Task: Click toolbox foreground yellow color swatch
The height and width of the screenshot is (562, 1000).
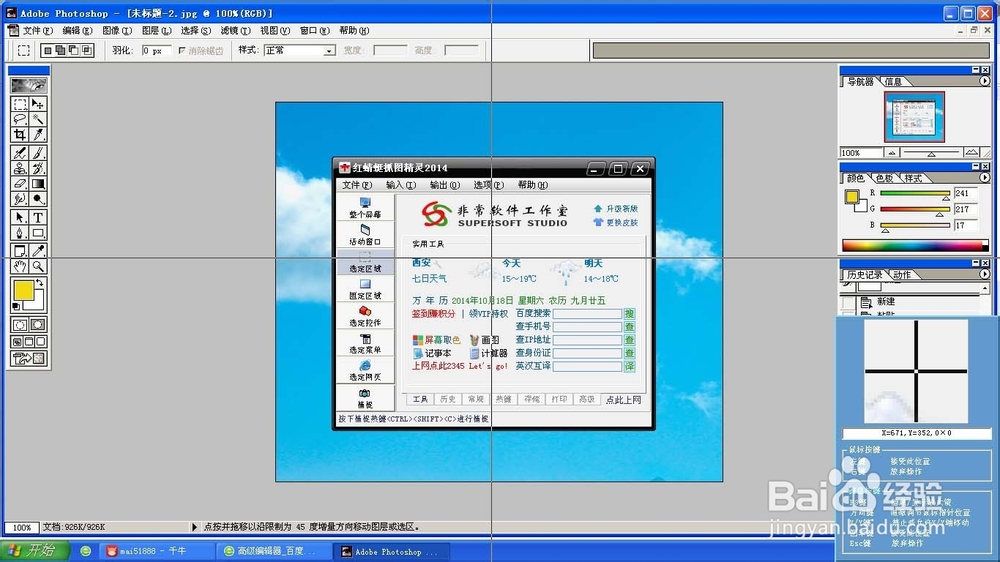Action: (x=24, y=291)
